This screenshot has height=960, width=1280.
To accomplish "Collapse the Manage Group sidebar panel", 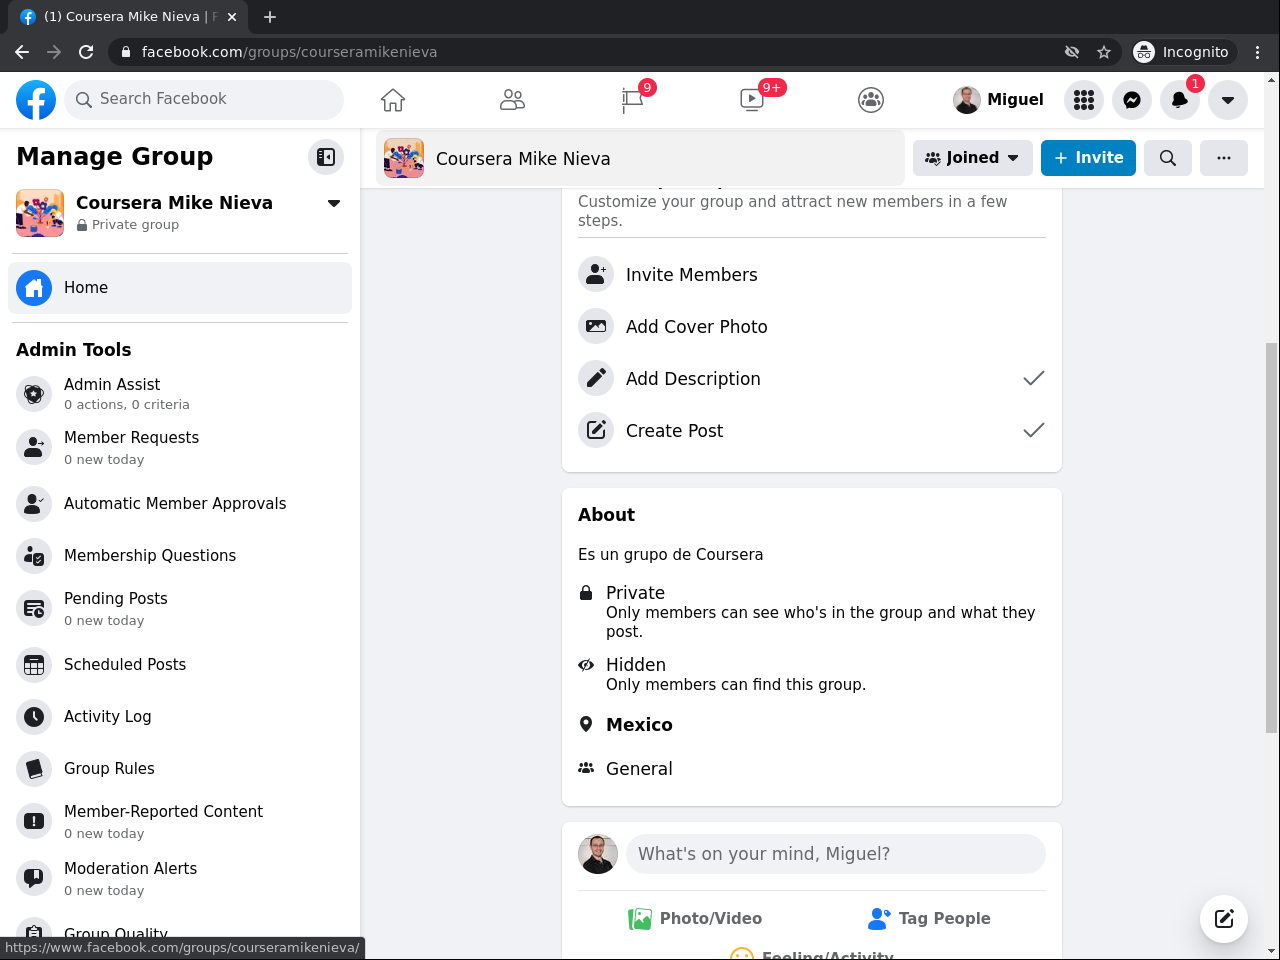I will [326, 157].
